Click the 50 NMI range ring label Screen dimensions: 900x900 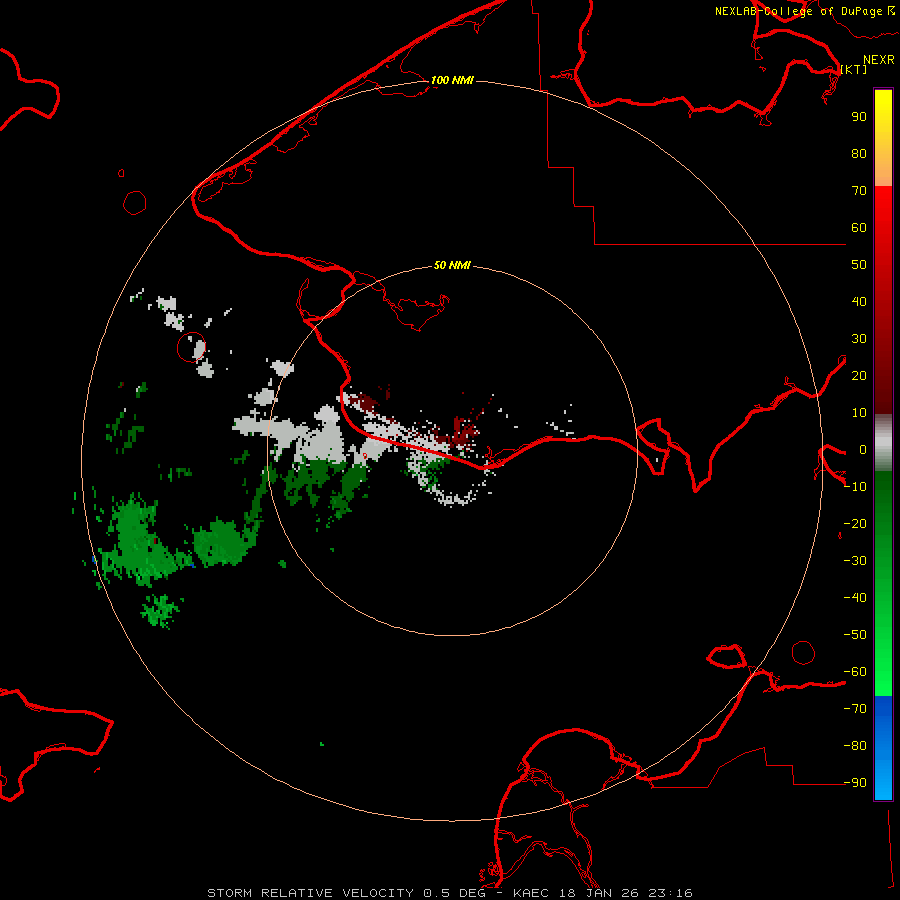452,265
